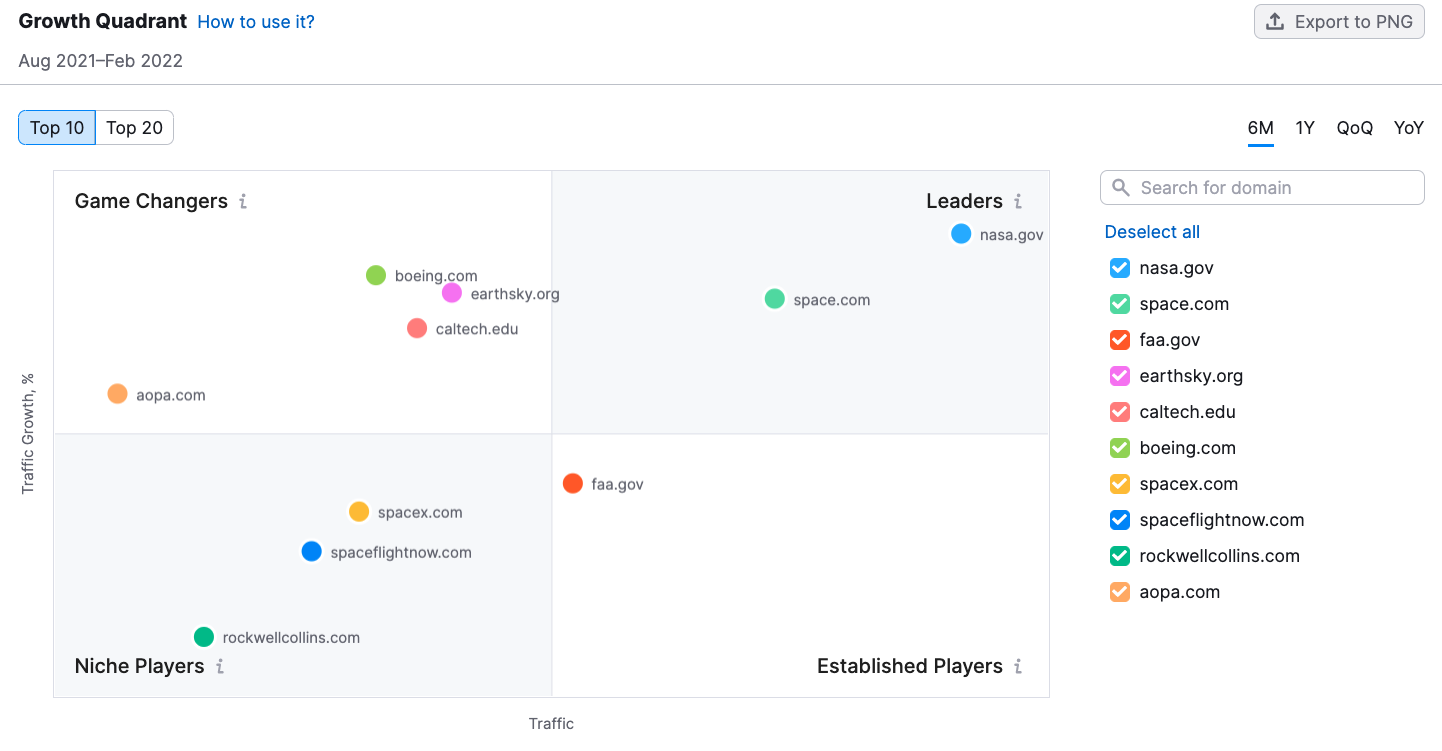Click the earthsky.org pink dot on chart
The width and height of the screenshot is (1442, 751).
(x=452, y=293)
